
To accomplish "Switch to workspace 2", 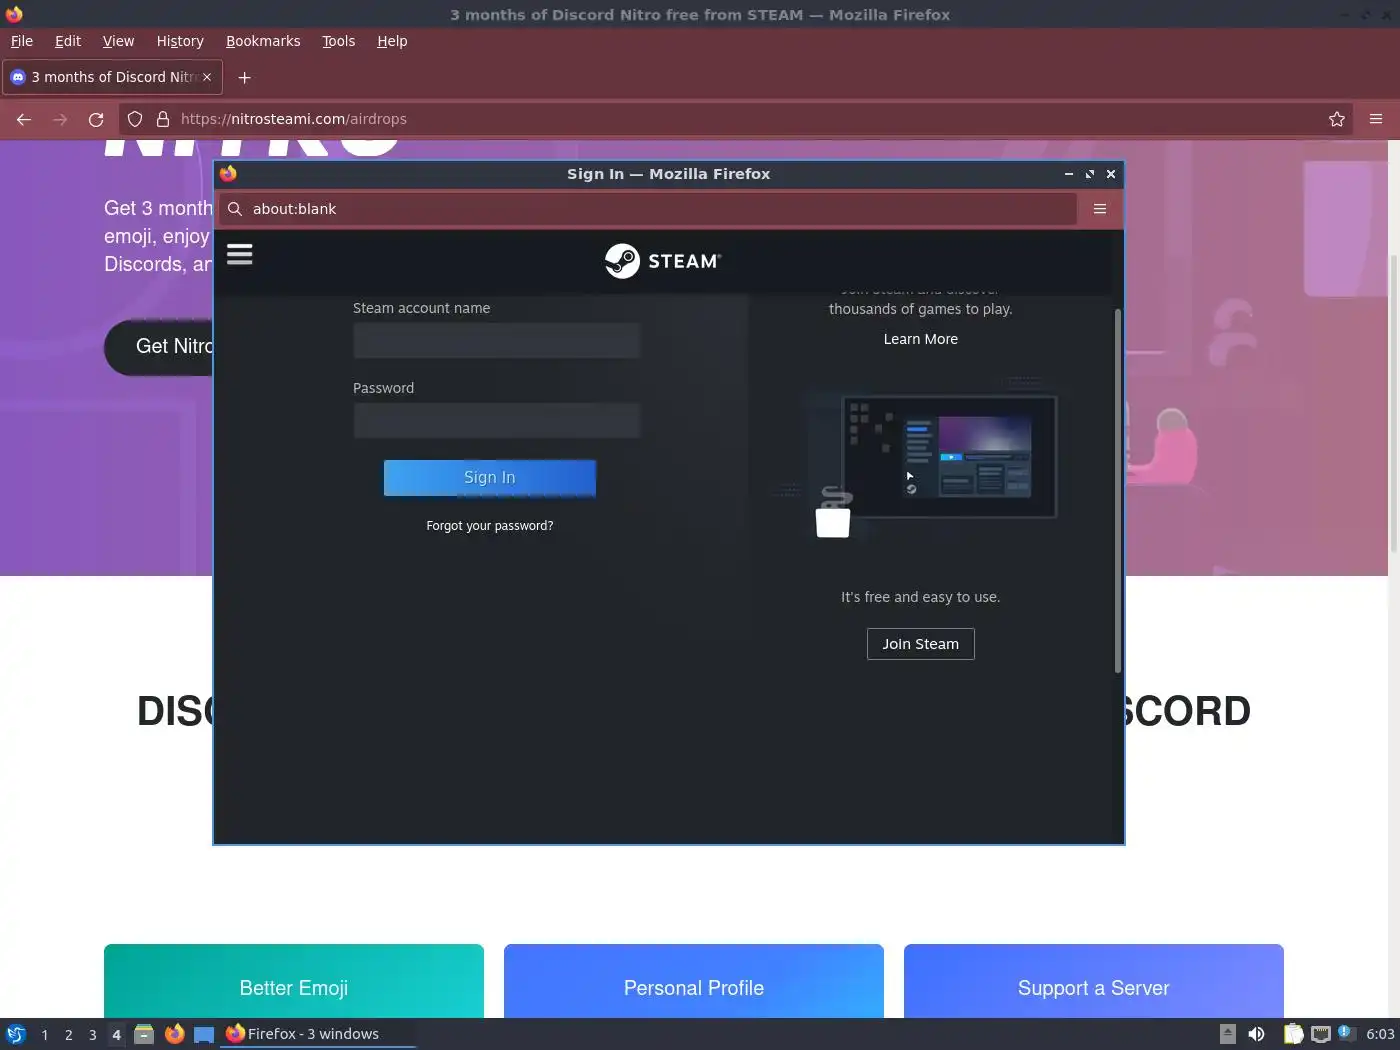I will click(x=69, y=1035).
